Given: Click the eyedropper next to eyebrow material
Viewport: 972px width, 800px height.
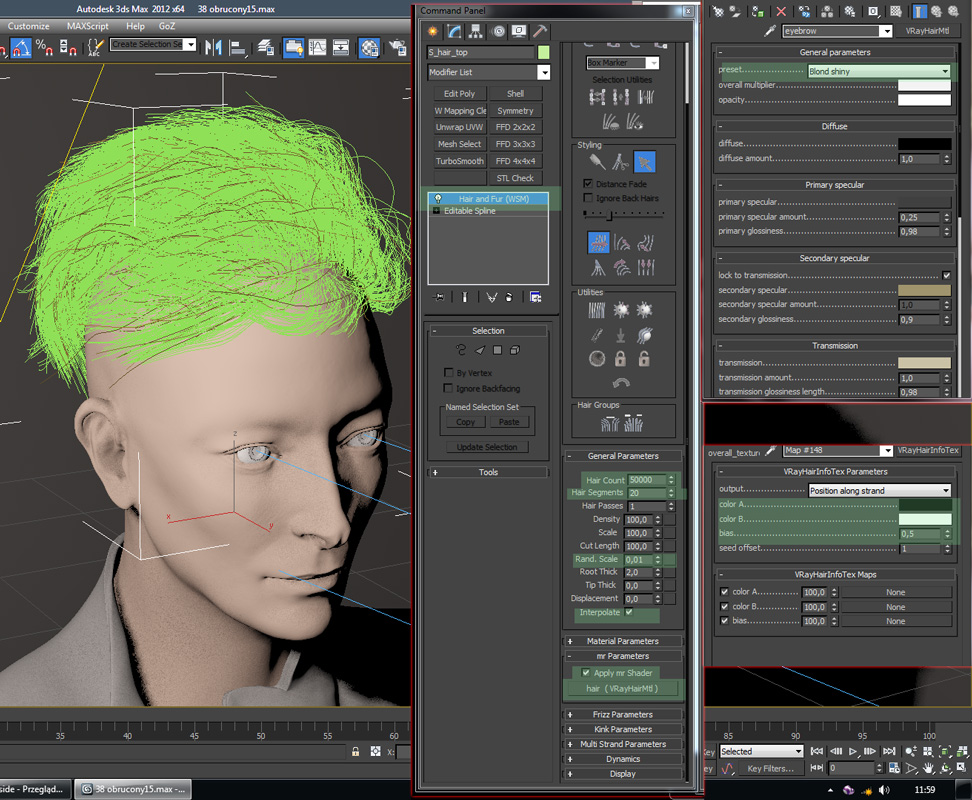Looking at the screenshot, I should [771, 30].
